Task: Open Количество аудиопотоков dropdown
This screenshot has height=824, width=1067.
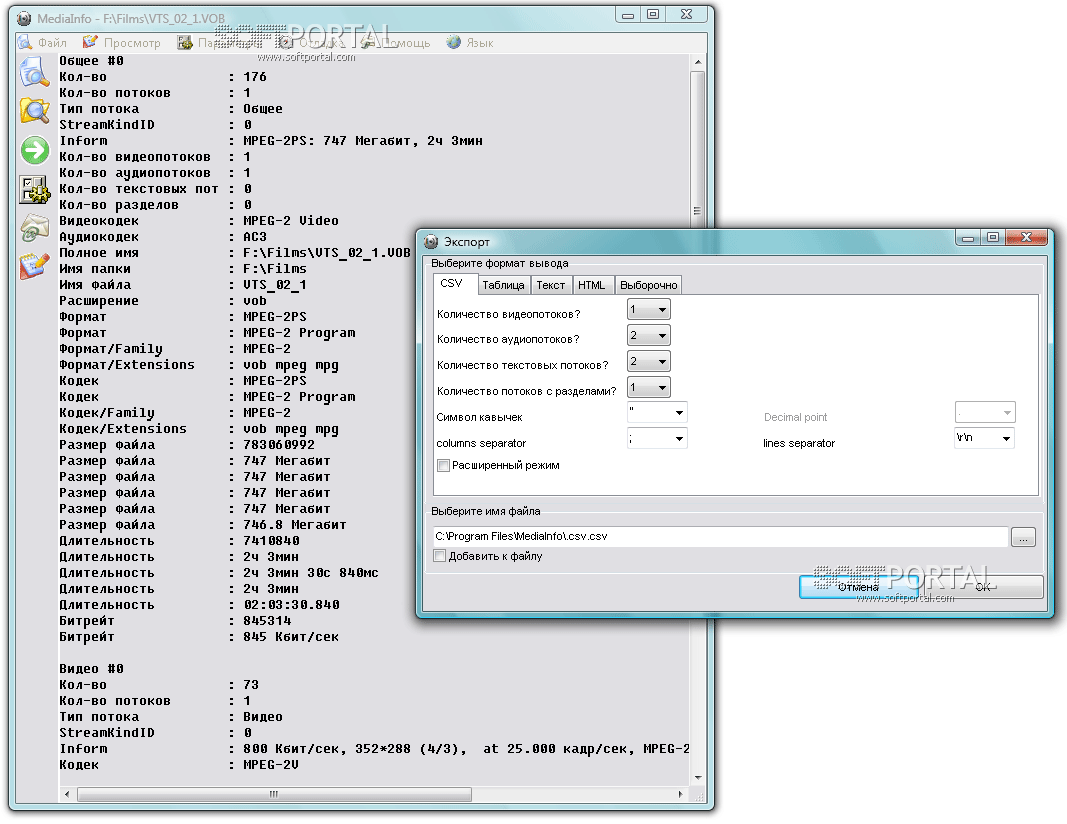Action: pyautogui.click(x=649, y=335)
